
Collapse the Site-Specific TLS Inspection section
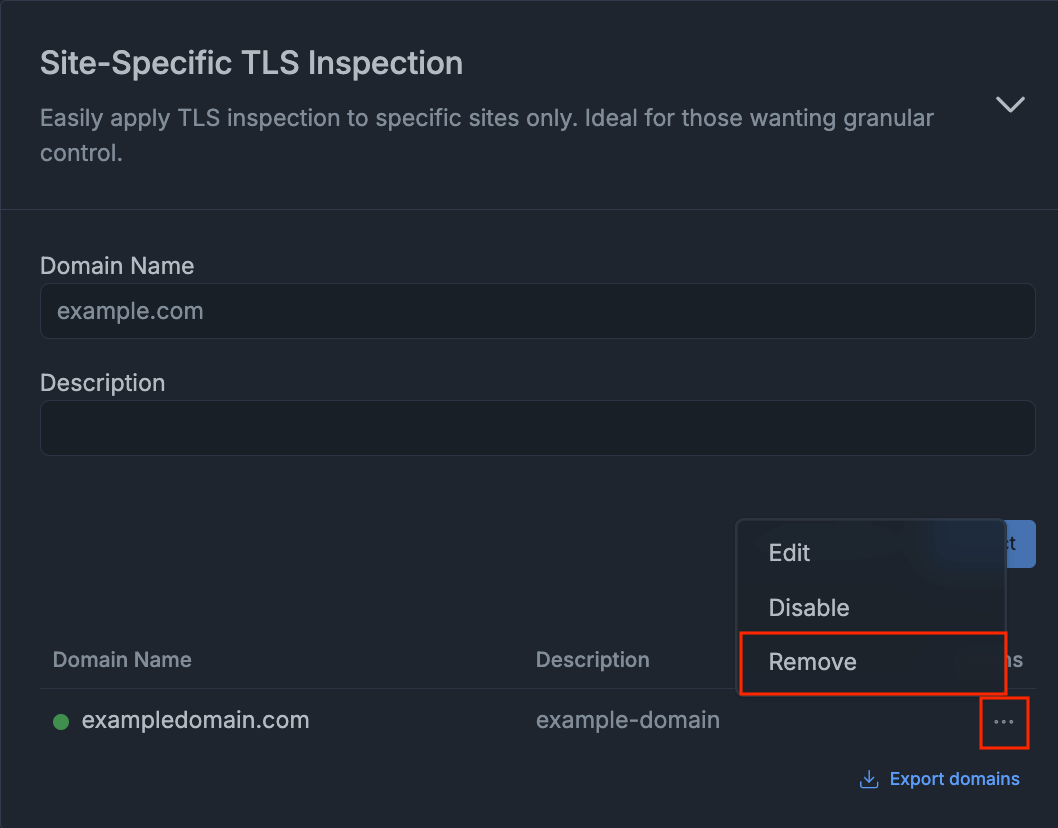click(x=1010, y=104)
